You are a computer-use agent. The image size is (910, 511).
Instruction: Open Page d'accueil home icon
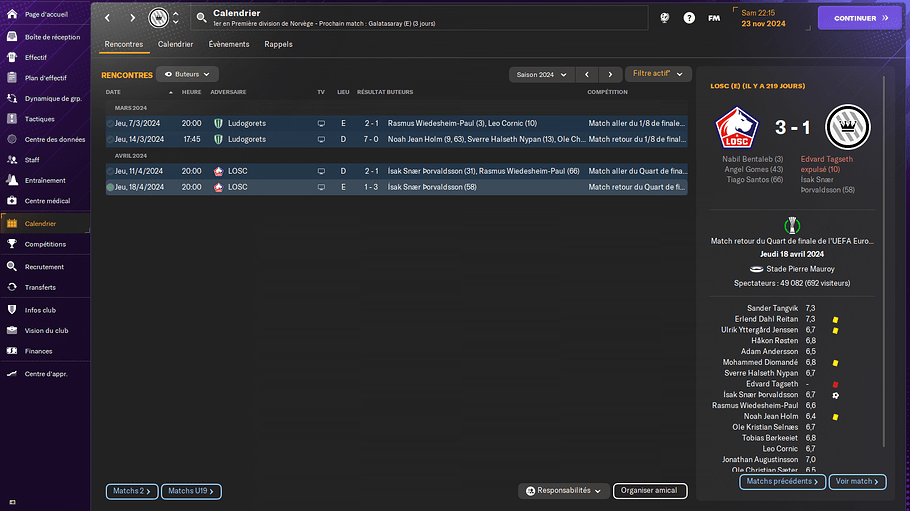coord(12,14)
